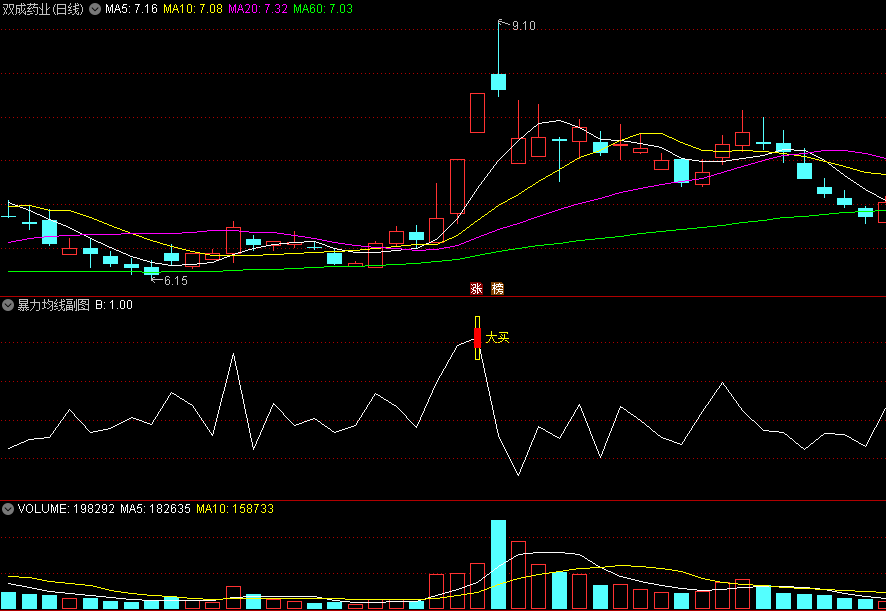
Task: Click the 暴力均线副图 indicator name
Action: pos(54,305)
